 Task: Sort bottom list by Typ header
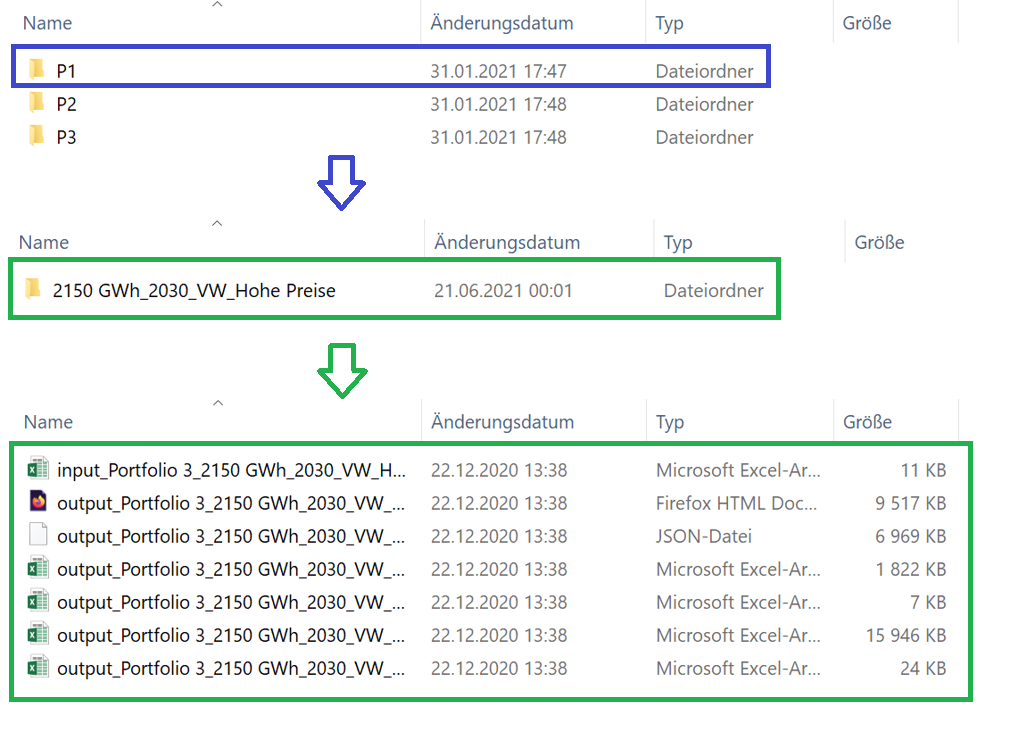[x=669, y=422]
